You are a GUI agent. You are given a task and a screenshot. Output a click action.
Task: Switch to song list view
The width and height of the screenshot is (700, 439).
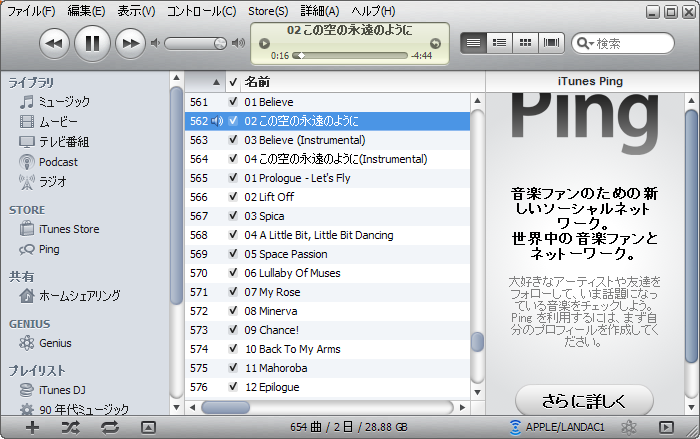473,43
